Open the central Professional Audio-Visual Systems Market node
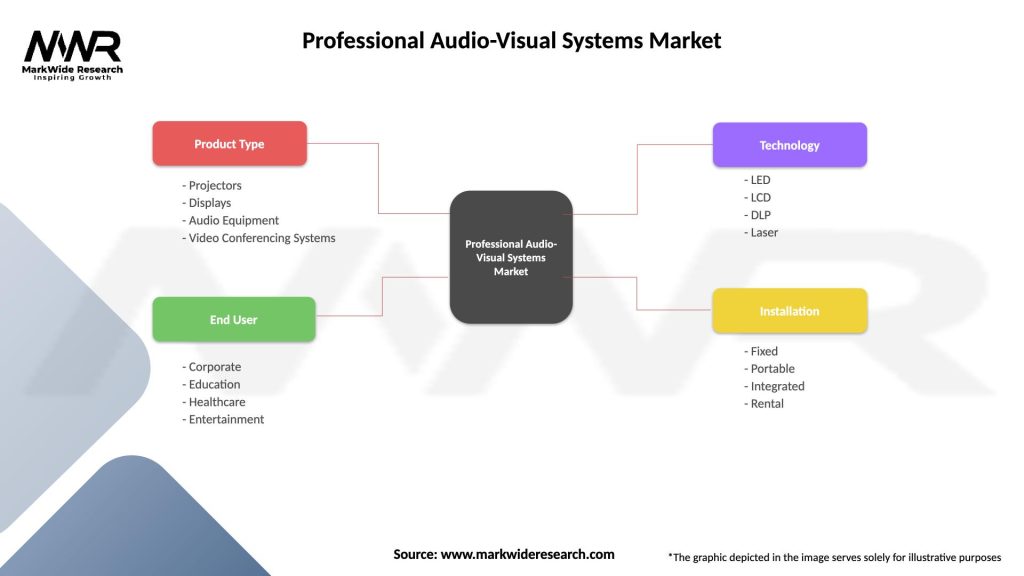This screenshot has height=576, width=1024. tap(511, 257)
